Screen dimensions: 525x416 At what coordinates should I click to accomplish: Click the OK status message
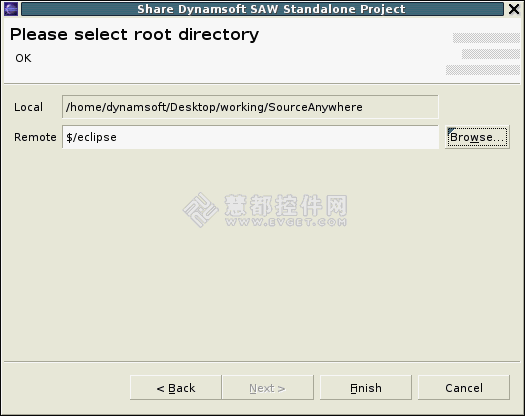click(23, 58)
